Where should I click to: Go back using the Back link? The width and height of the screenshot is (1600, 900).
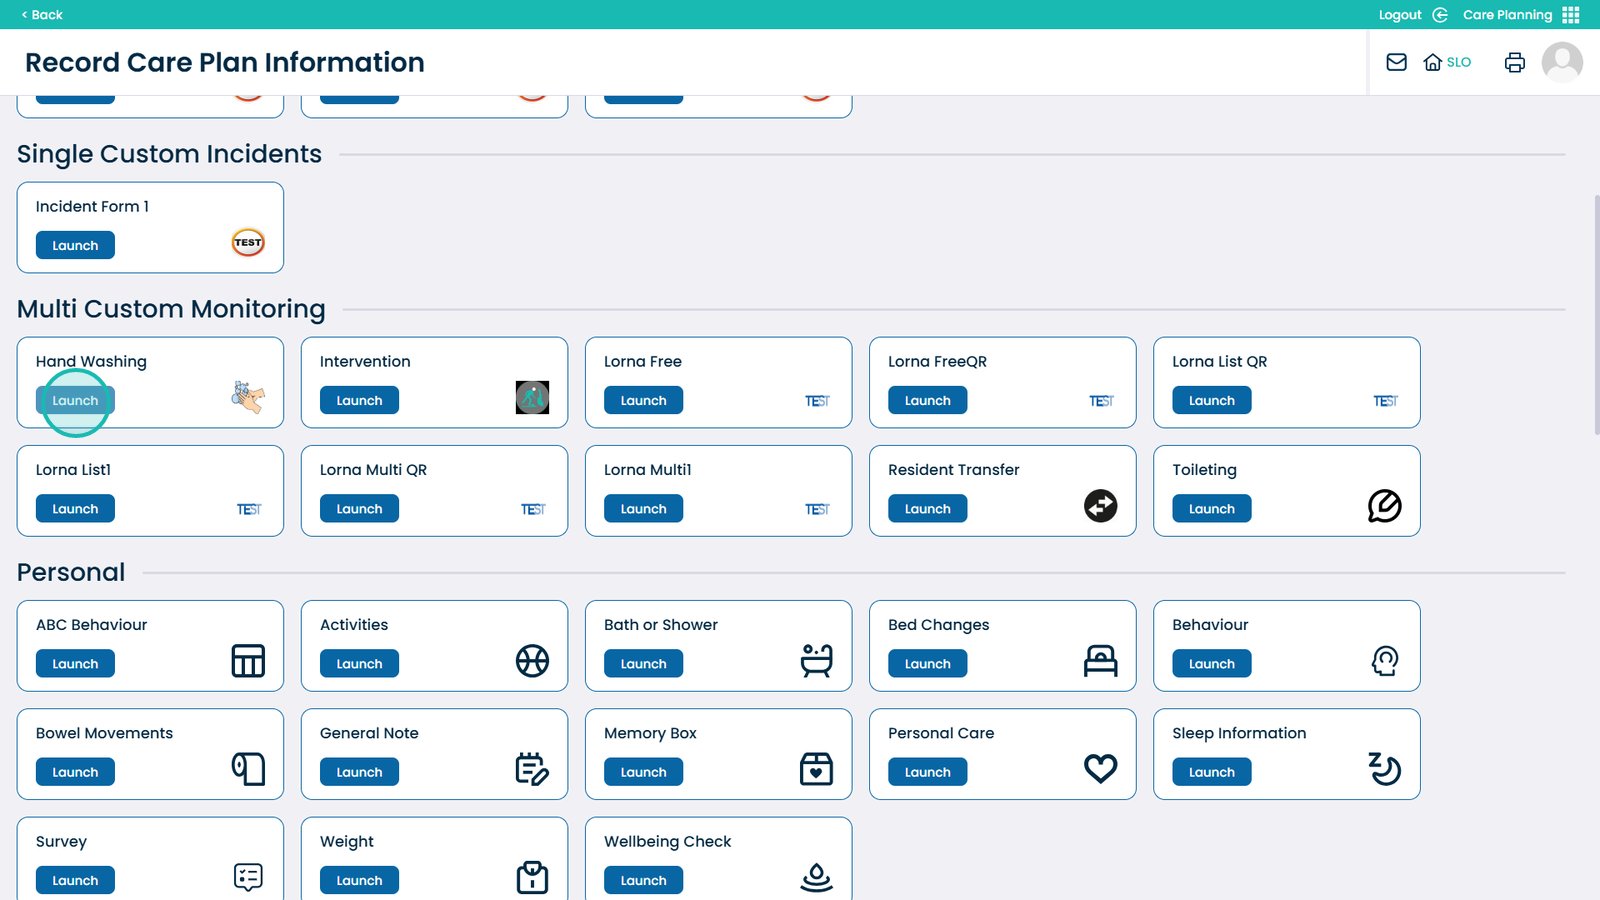(x=42, y=15)
